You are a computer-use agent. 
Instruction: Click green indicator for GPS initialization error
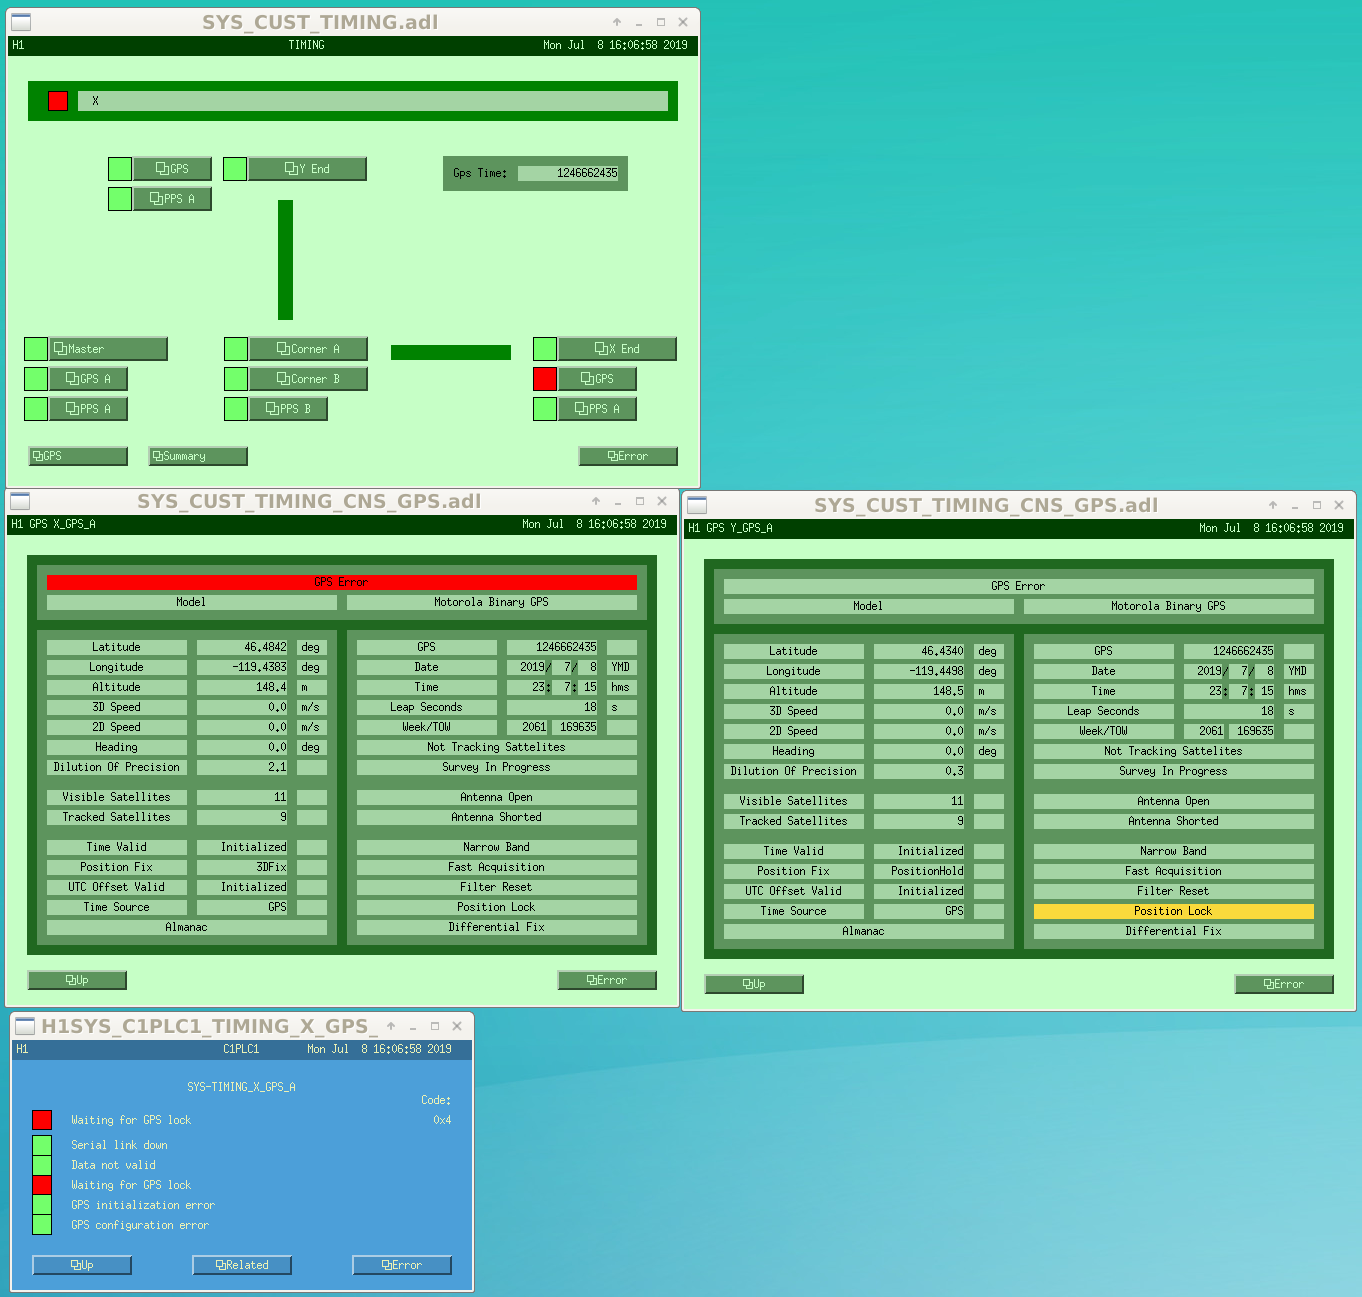click(x=42, y=1205)
